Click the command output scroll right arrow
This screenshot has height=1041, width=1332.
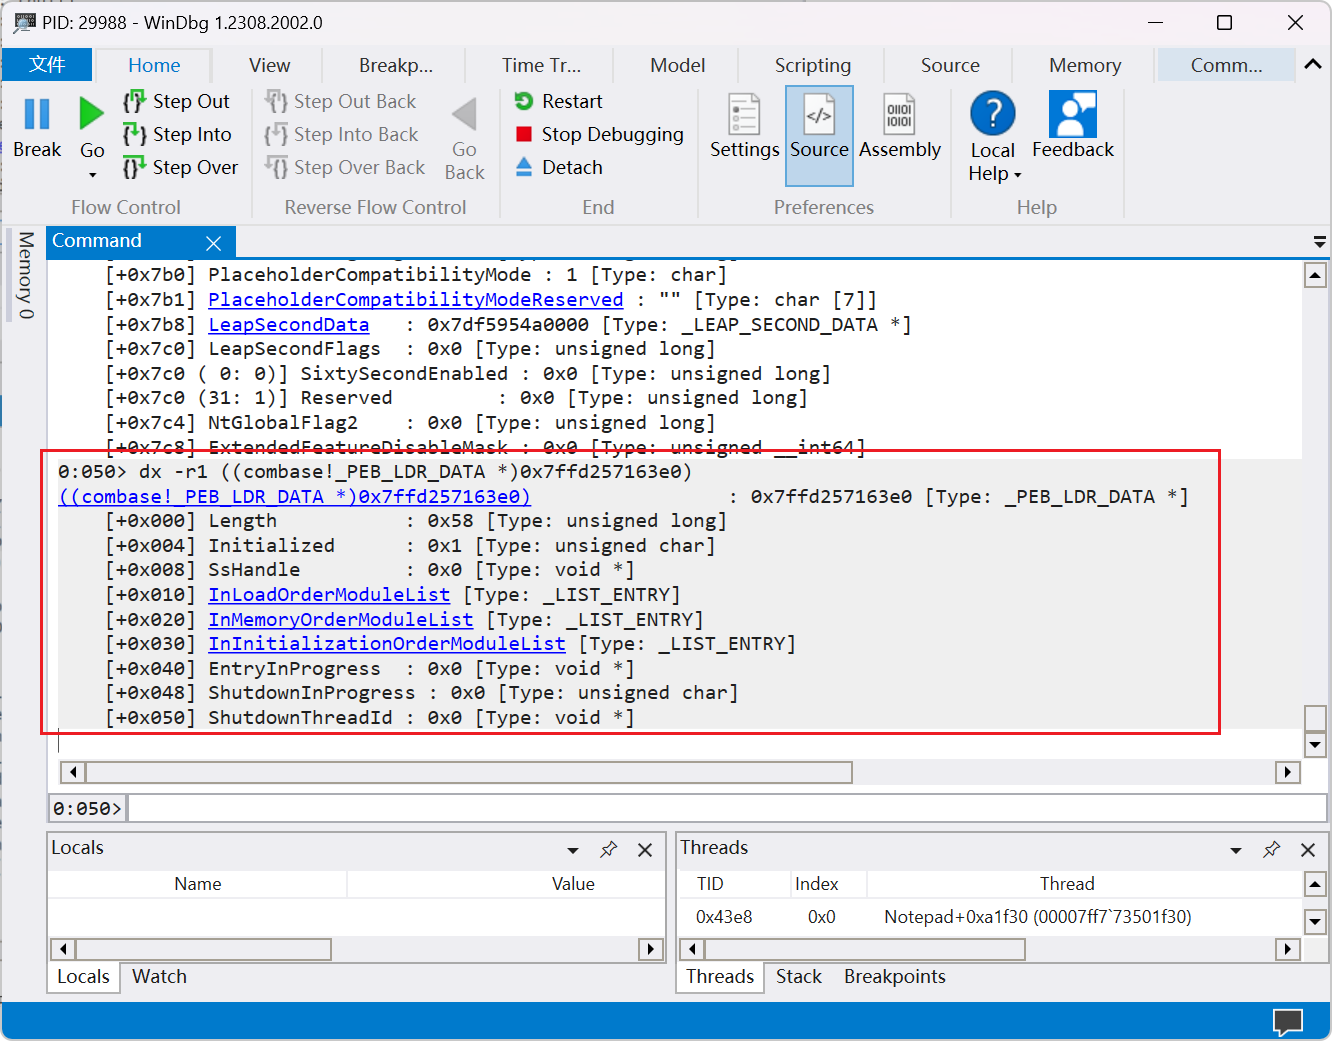pos(1287,772)
